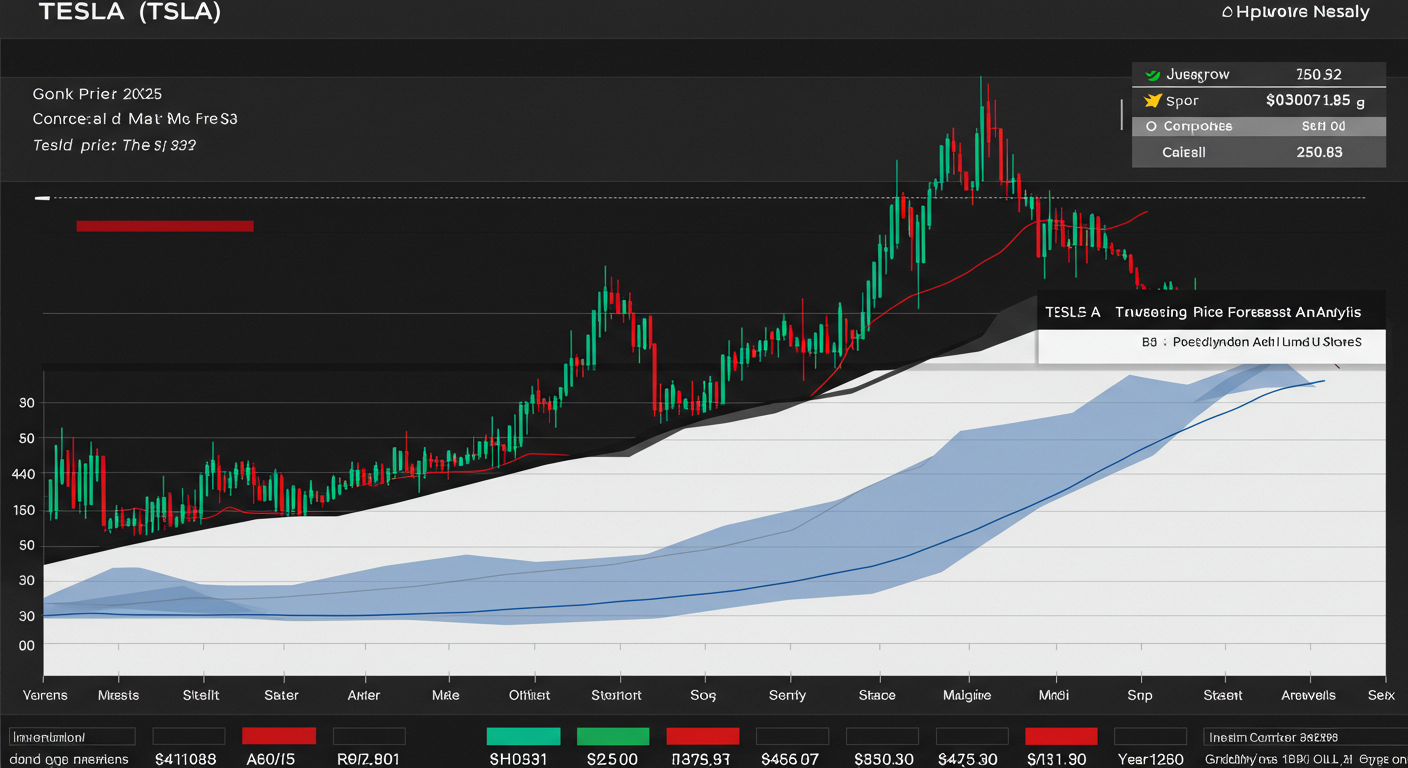The image size is (1408, 768).
Task: Select the Msests x-axis label
Action: (119, 695)
